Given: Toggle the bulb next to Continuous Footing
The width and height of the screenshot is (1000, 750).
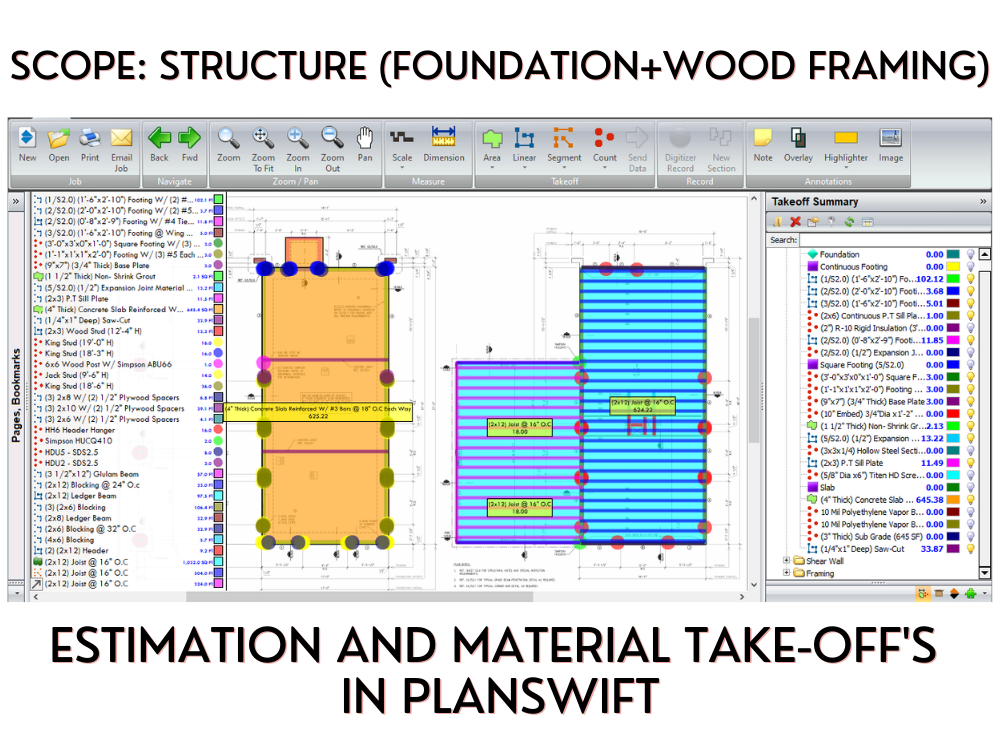Looking at the screenshot, I should [x=973, y=267].
